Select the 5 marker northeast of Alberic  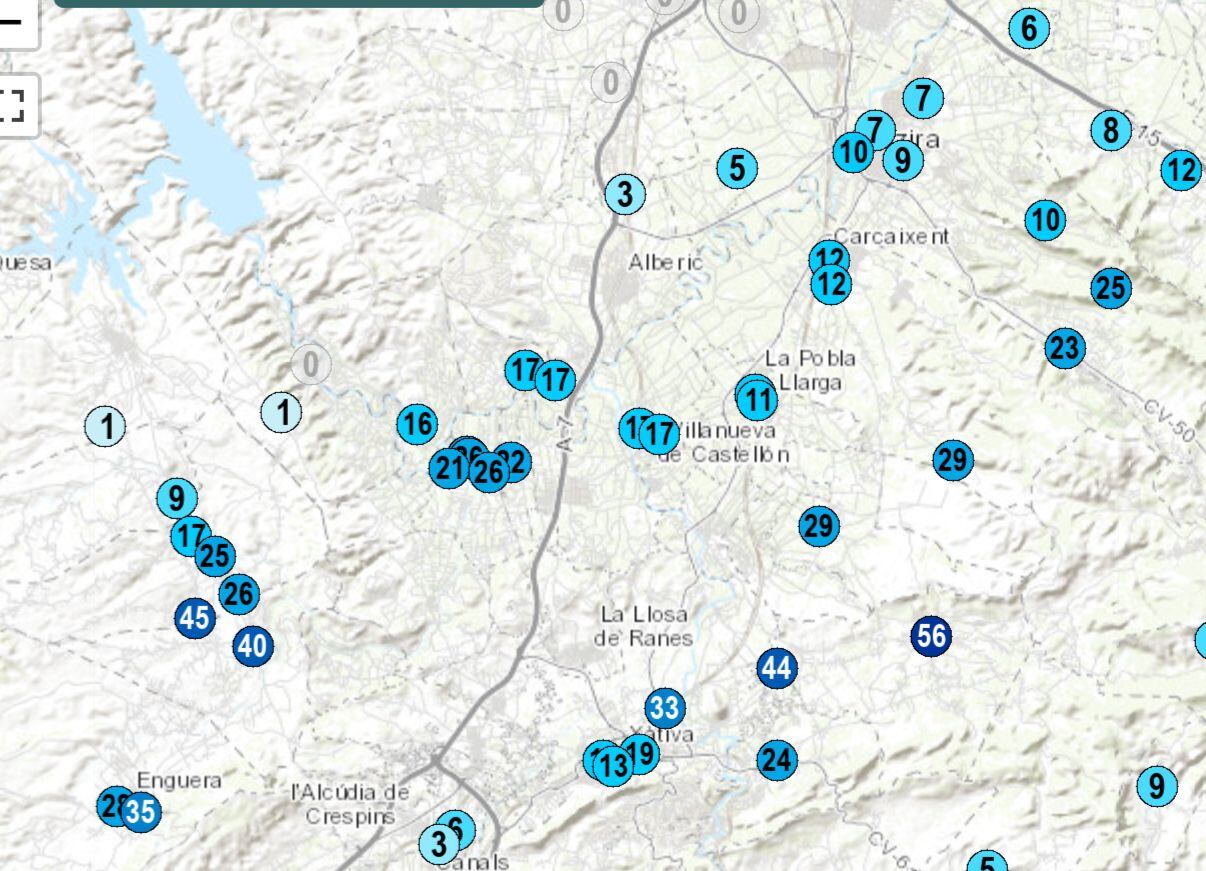(737, 168)
